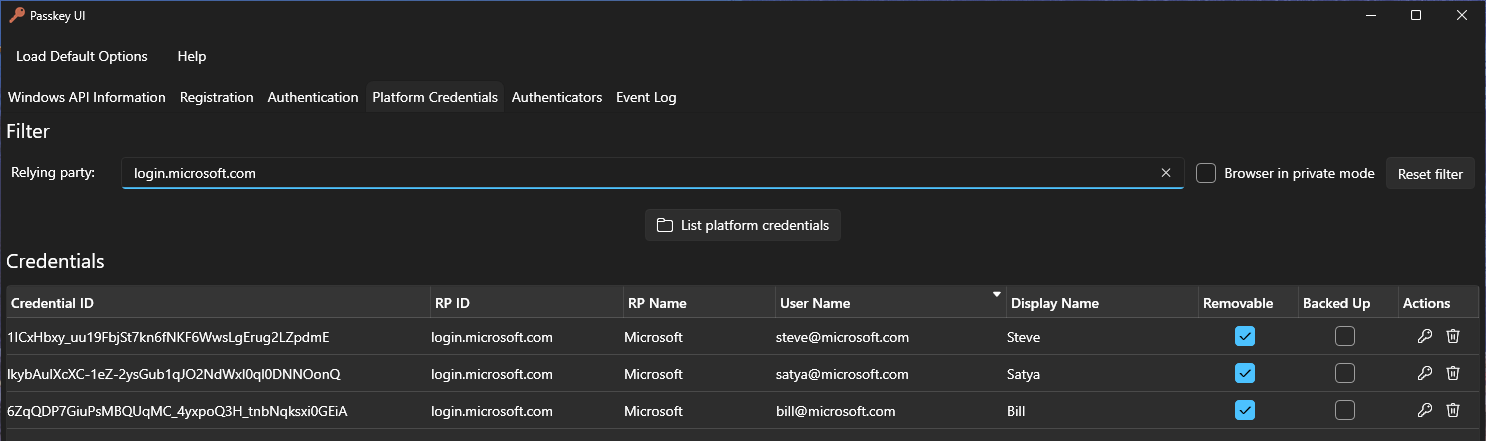The height and width of the screenshot is (441, 1486).
Task: Switch to Authenticators tab
Action: [x=557, y=97]
